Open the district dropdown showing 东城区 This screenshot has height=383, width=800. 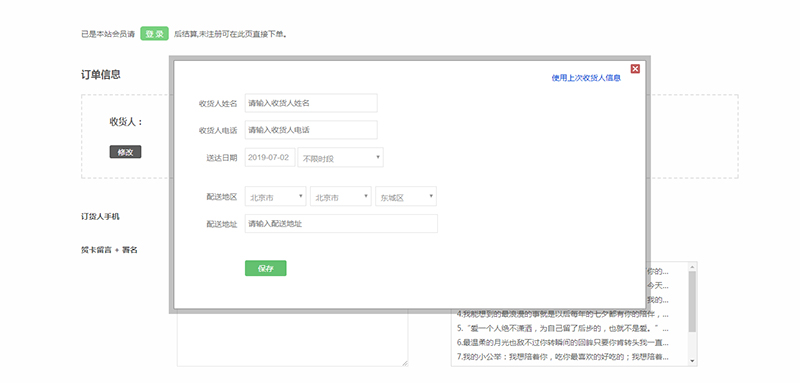click(406, 196)
